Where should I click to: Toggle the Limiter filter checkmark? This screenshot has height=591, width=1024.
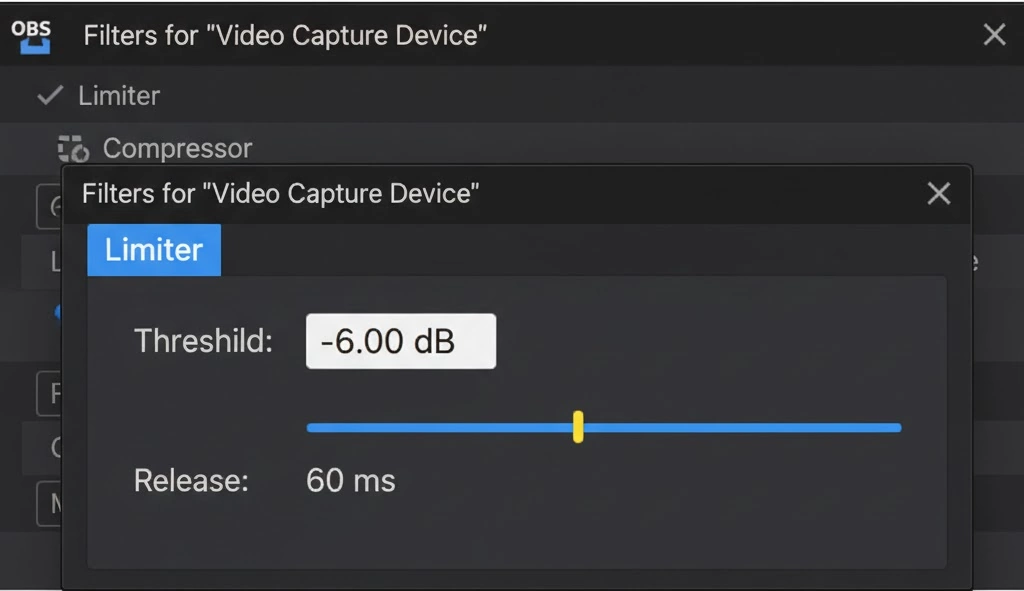coord(49,96)
